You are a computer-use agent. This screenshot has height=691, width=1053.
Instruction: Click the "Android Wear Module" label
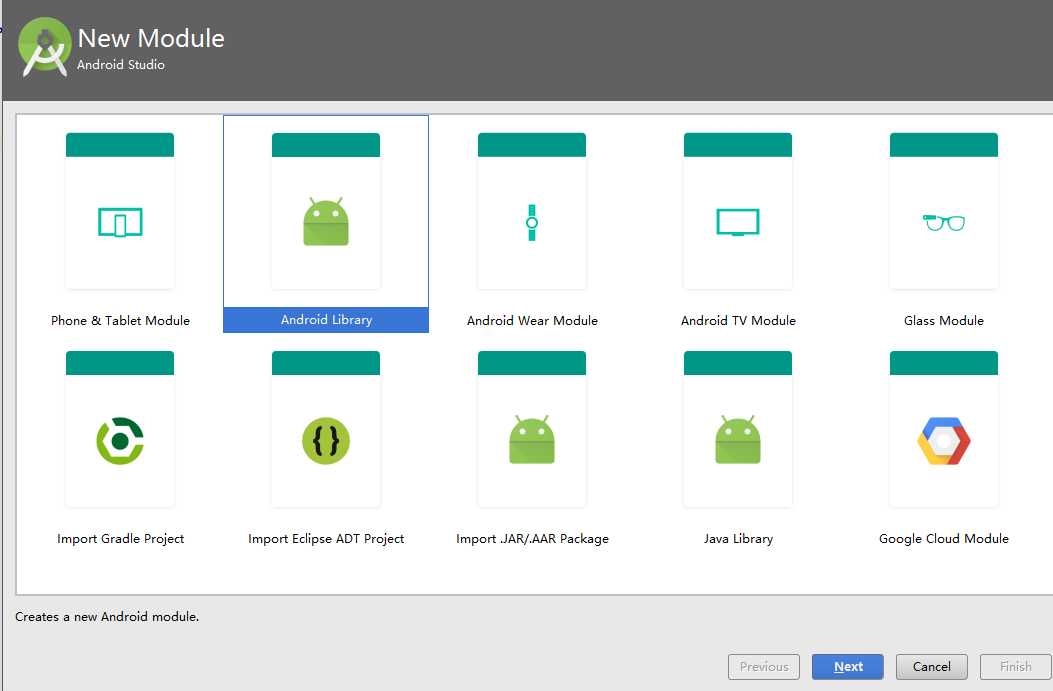coord(532,321)
